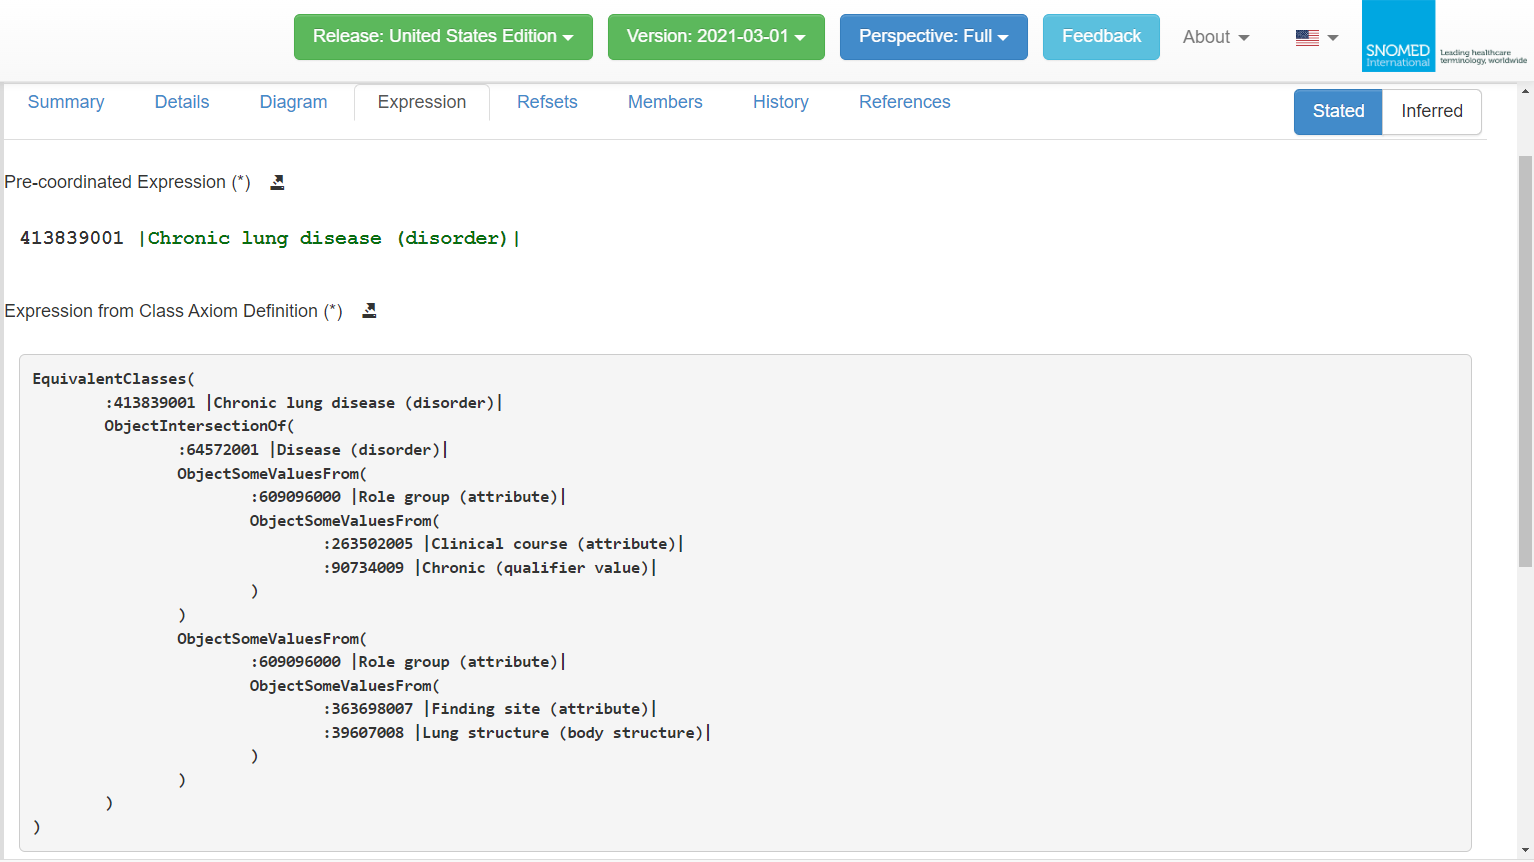Screen dimensions: 1534x862
Task: Open the About menu
Action: [x=1215, y=37]
